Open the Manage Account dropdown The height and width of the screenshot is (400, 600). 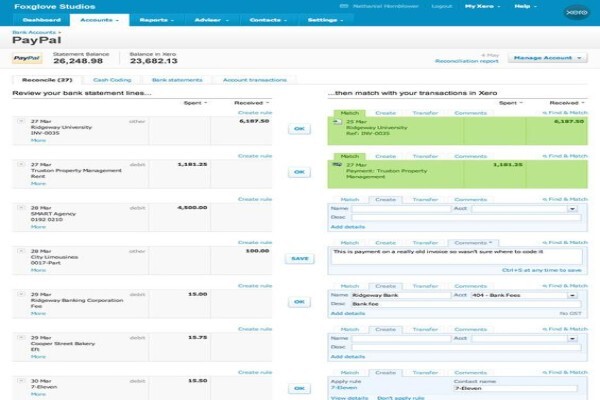pos(548,58)
